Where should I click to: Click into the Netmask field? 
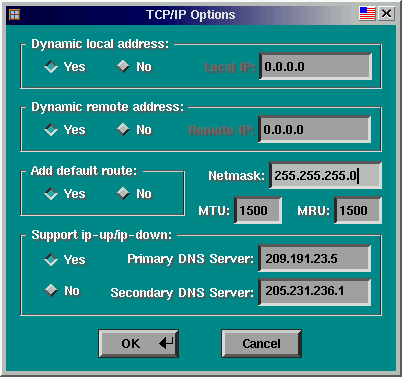(x=325, y=175)
